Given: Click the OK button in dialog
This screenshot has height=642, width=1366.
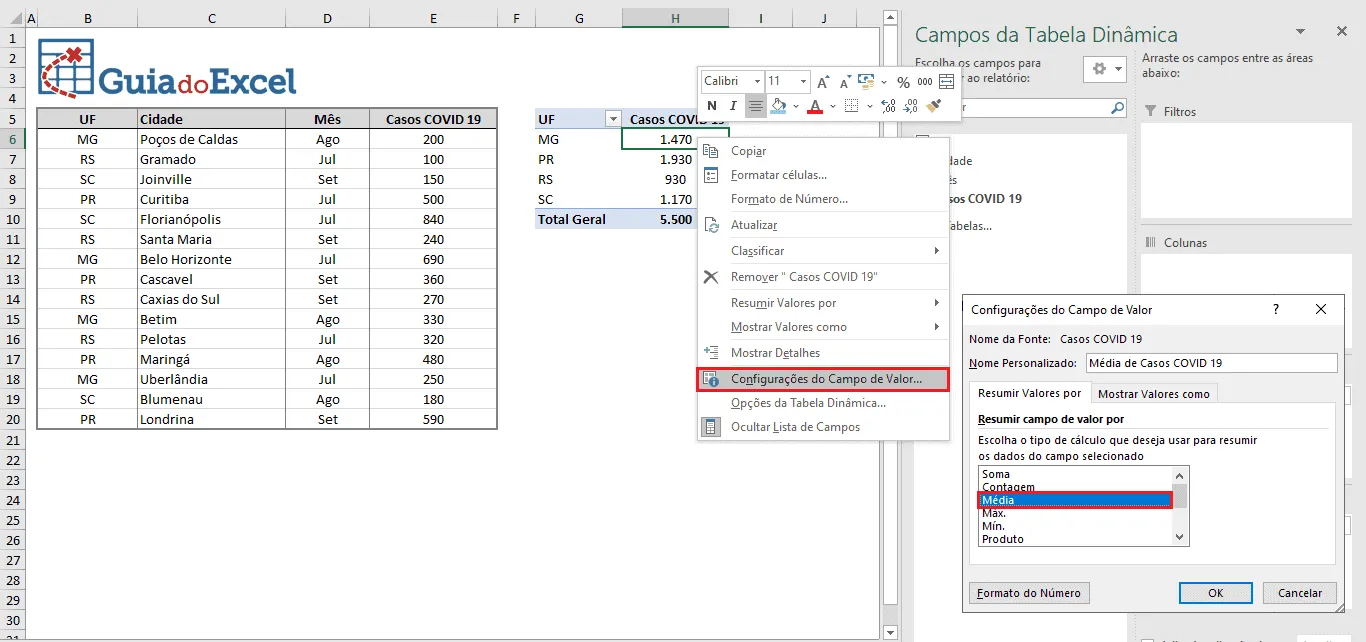Looking at the screenshot, I should point(1215,593).
